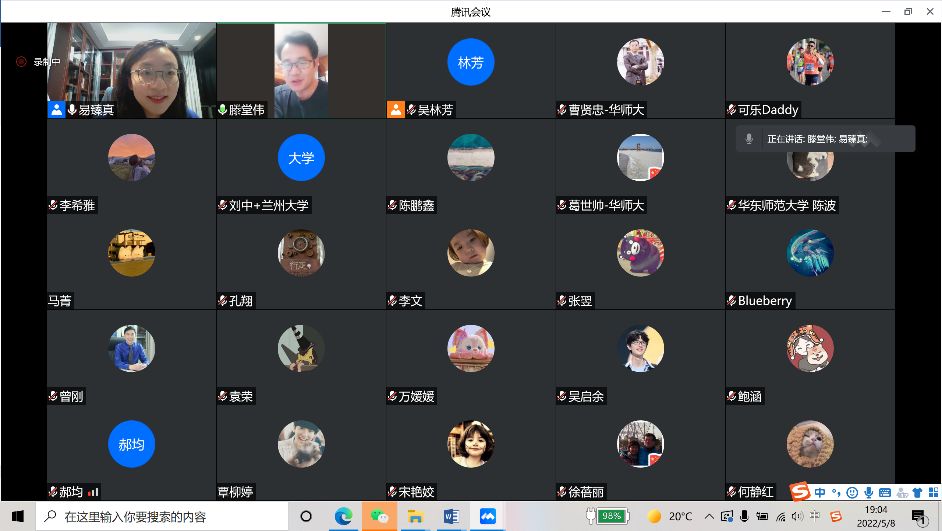Expand the hidden system tray icons chevron
This screenshot has width=942, height=531.
(x=709, y=516)
